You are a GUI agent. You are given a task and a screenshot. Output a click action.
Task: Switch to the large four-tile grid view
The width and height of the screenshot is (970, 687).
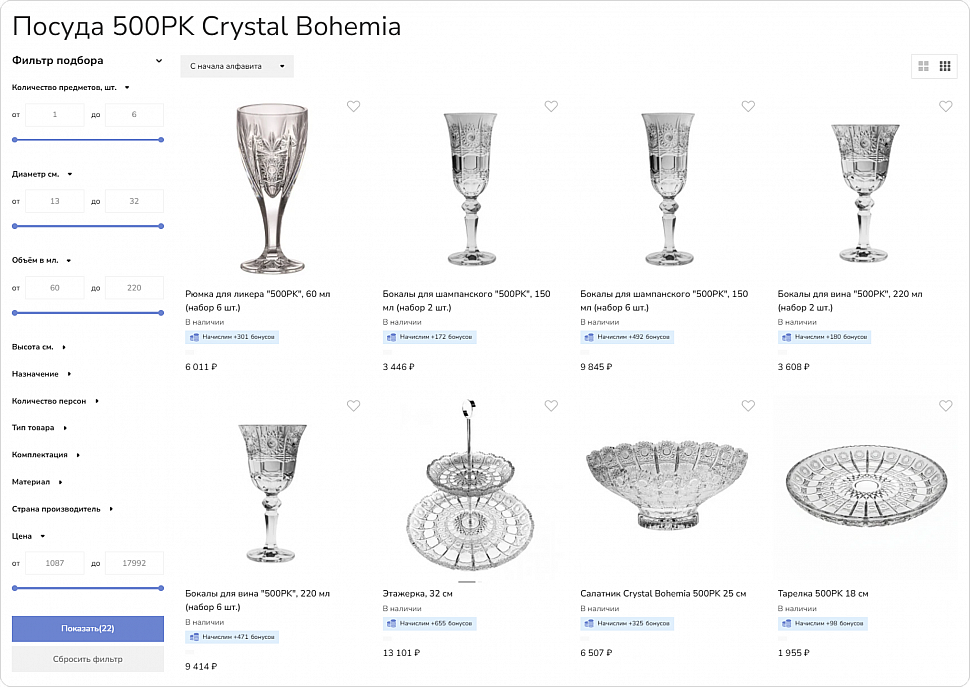pos(923,67)
